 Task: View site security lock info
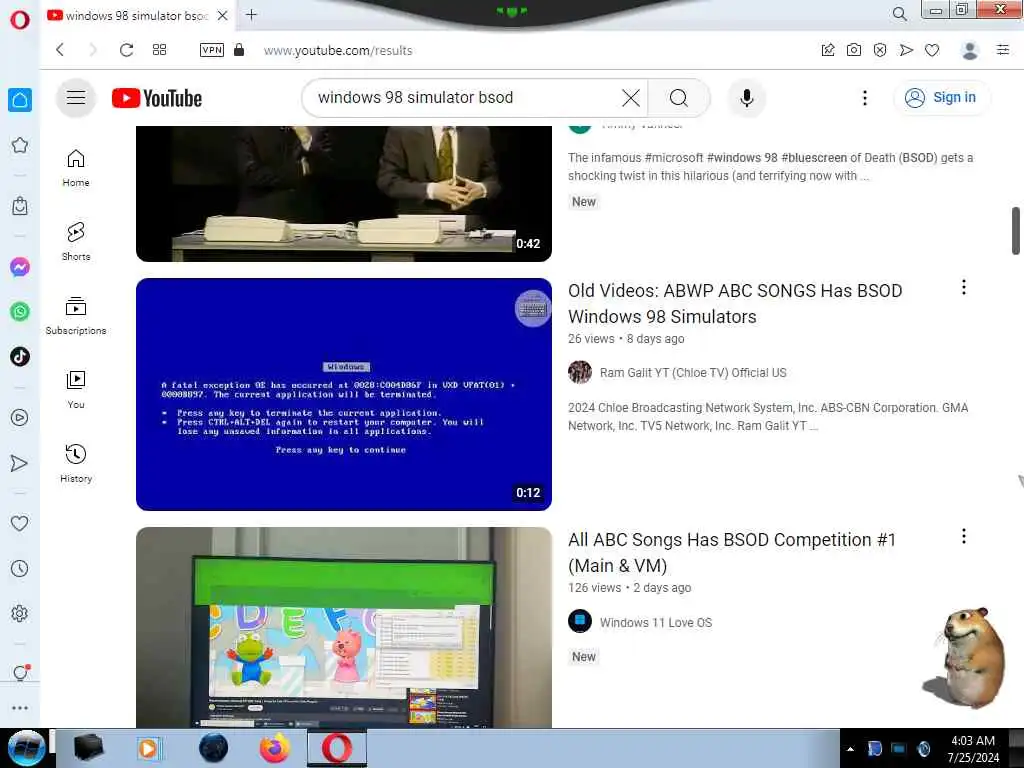point(239,50)
